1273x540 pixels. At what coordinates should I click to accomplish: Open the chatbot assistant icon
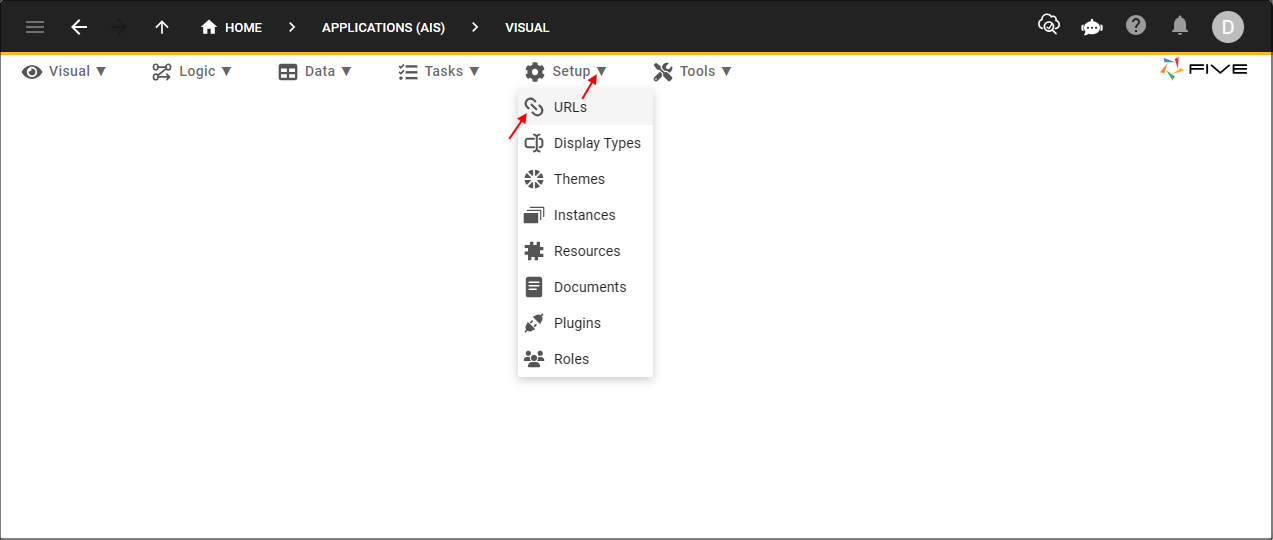(1092, 27)
